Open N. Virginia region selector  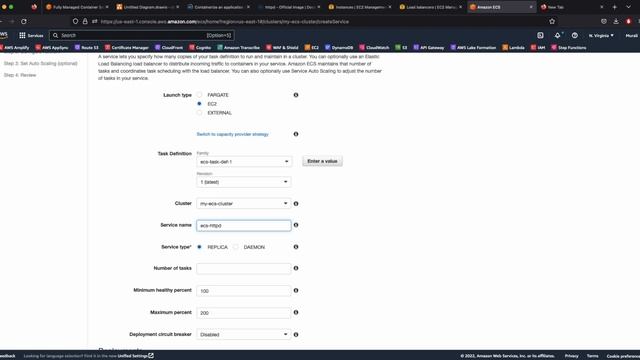(601, 36)
